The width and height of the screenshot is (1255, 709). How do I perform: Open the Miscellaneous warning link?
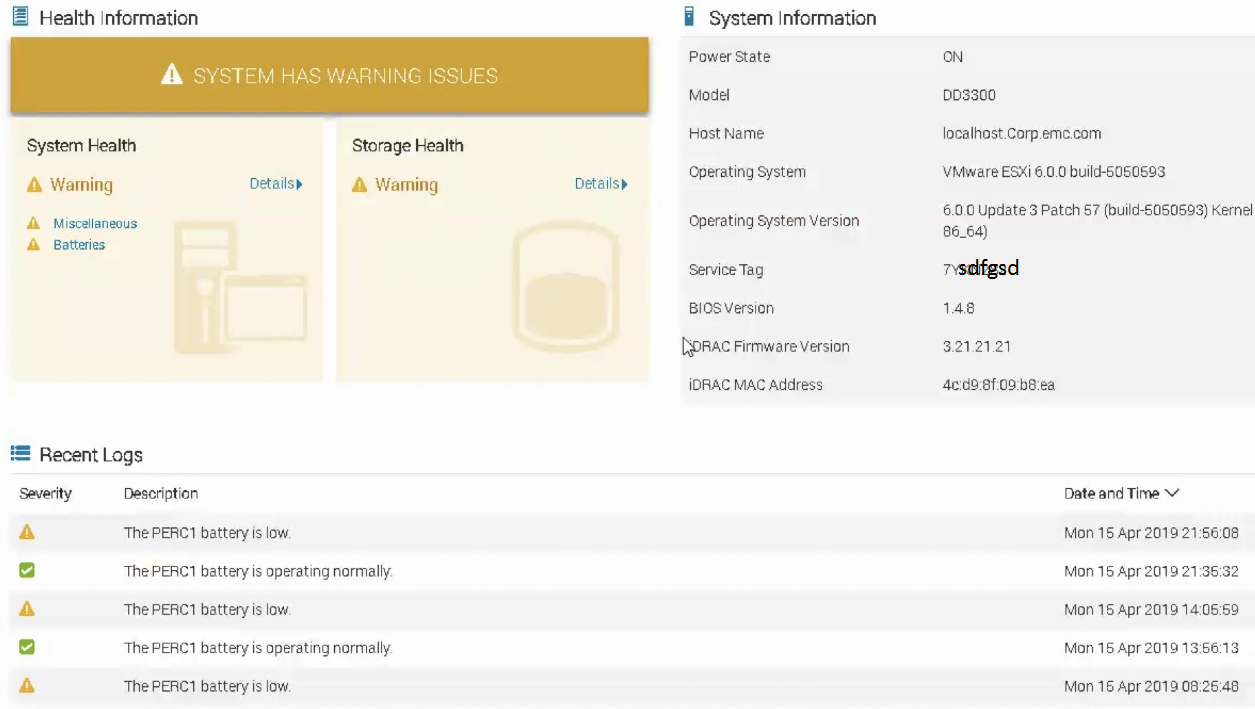tap(95, 223)
